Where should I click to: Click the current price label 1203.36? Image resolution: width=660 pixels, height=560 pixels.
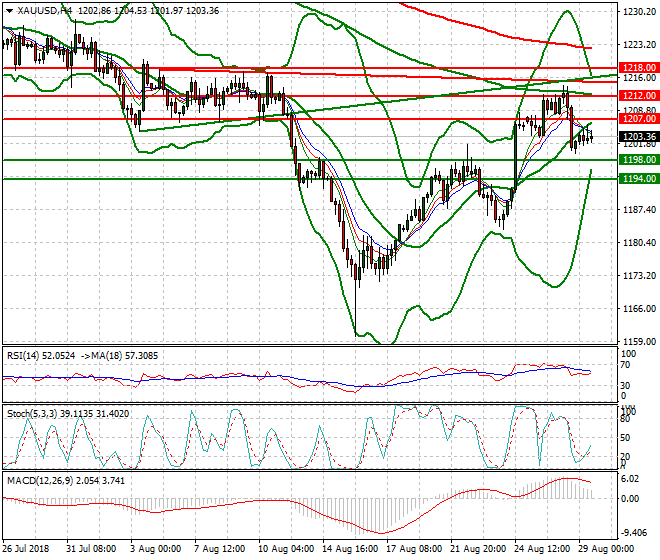pos(639,136)
